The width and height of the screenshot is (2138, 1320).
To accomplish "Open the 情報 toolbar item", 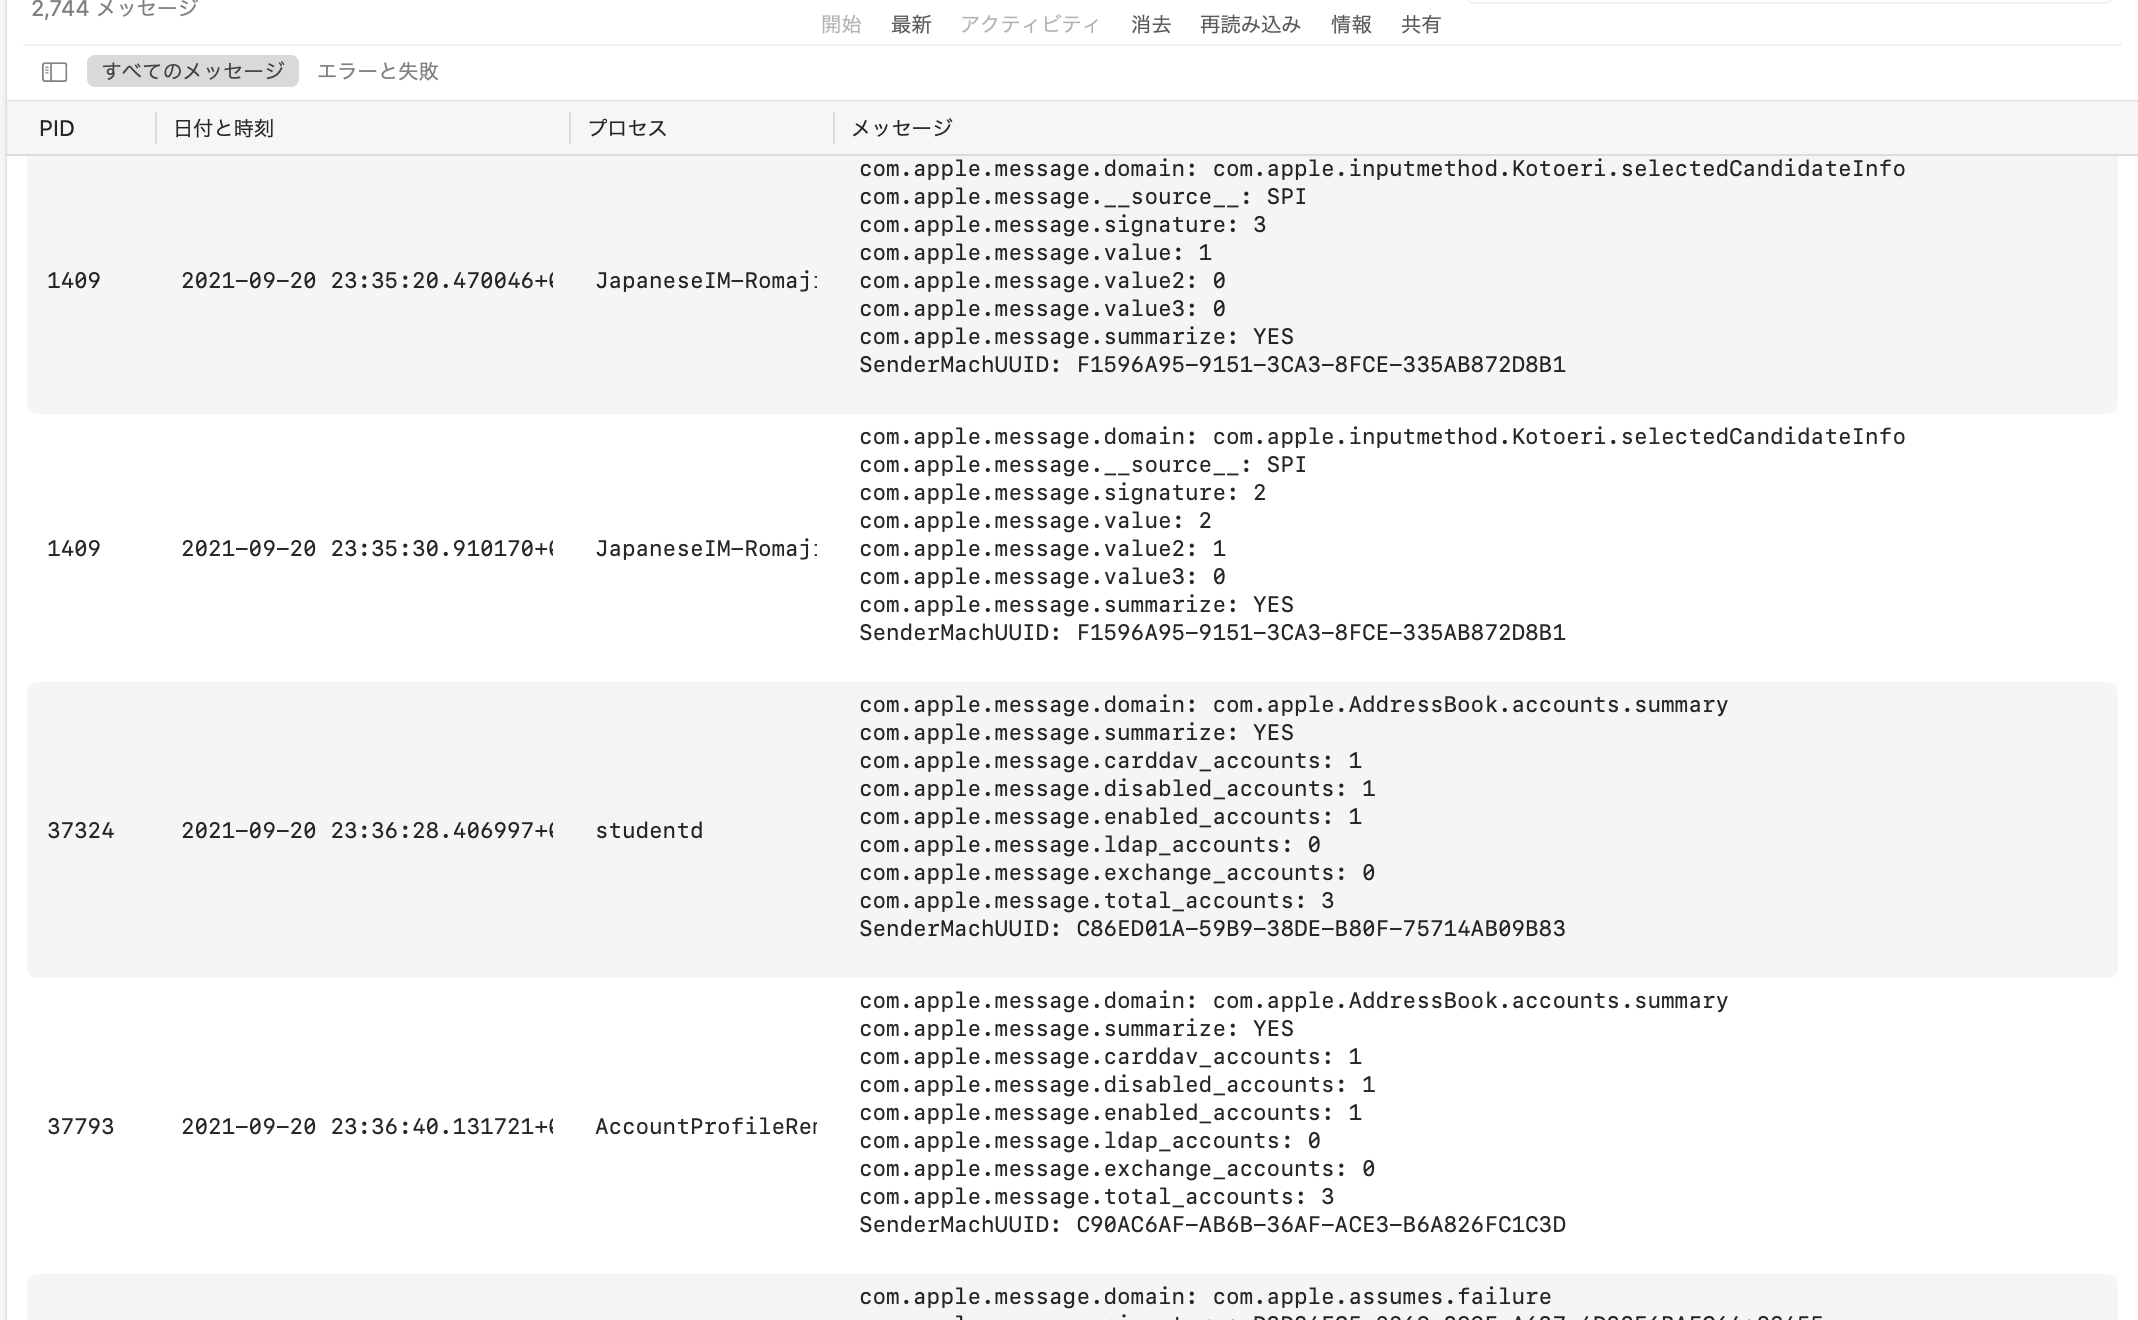I will [1351, 25].
